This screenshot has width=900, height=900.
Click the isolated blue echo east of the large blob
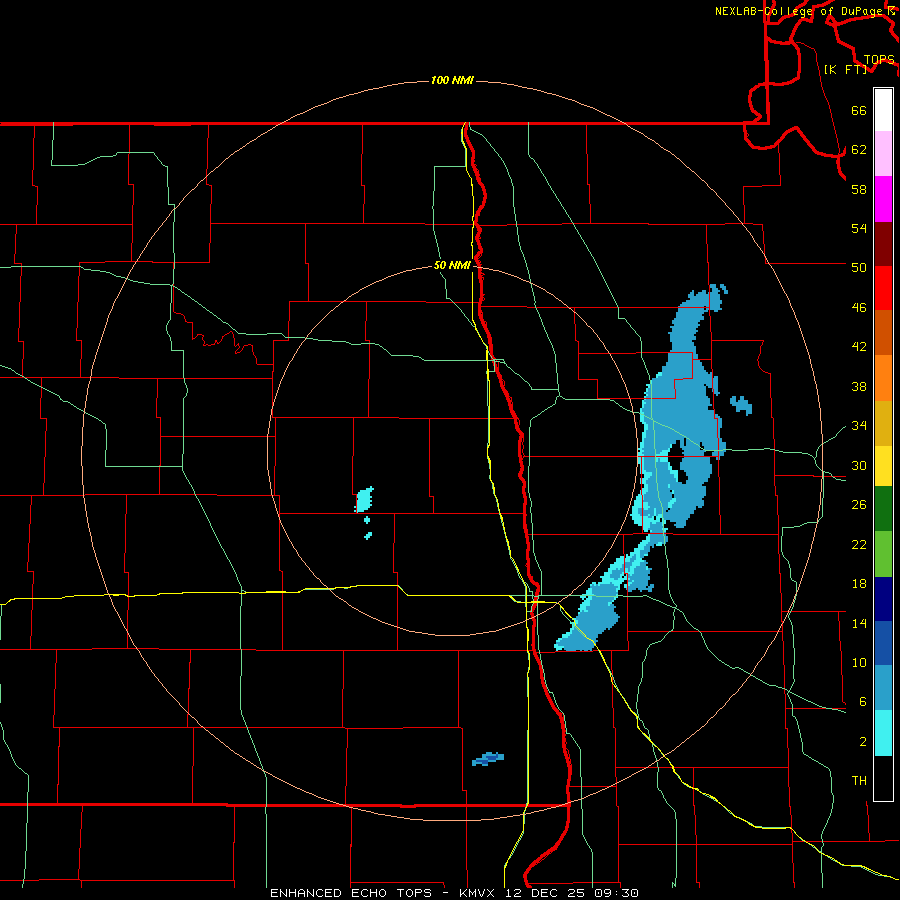(741, 404)
